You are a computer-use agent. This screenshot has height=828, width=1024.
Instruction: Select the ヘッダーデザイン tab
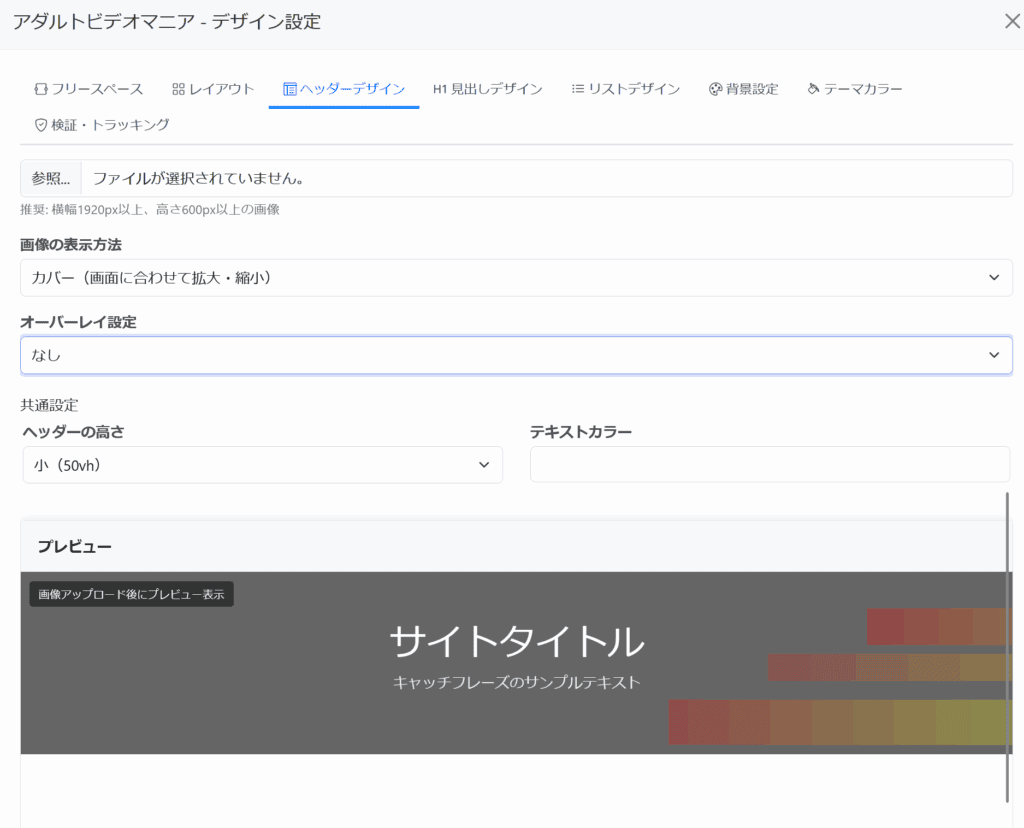[344, 89]
